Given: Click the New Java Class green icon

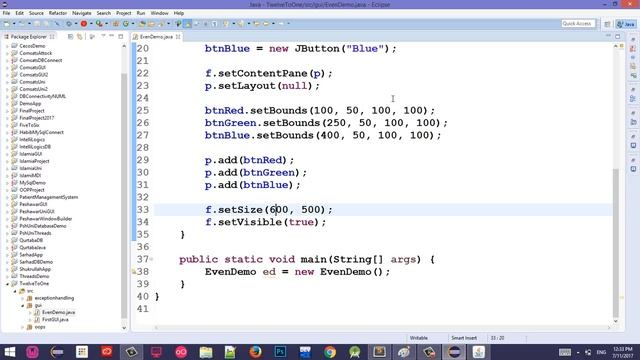Looking at the screenshot, I should 126,24.
